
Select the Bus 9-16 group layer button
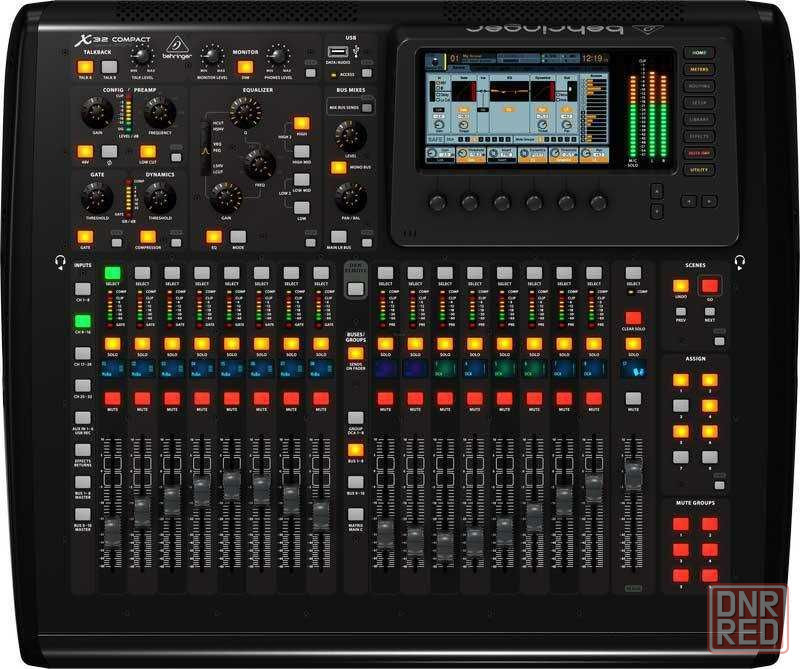point(356,482)
